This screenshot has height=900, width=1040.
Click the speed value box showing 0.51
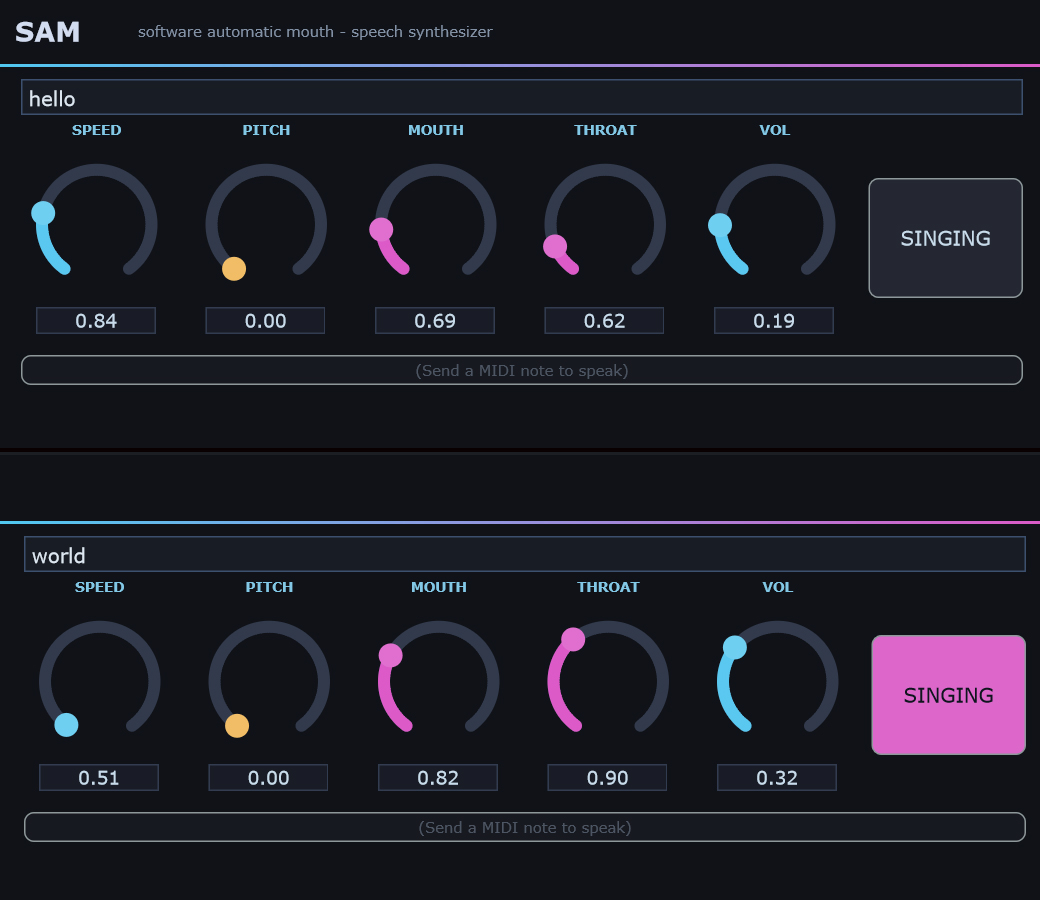pyautogui.click(x=99, y=777)
